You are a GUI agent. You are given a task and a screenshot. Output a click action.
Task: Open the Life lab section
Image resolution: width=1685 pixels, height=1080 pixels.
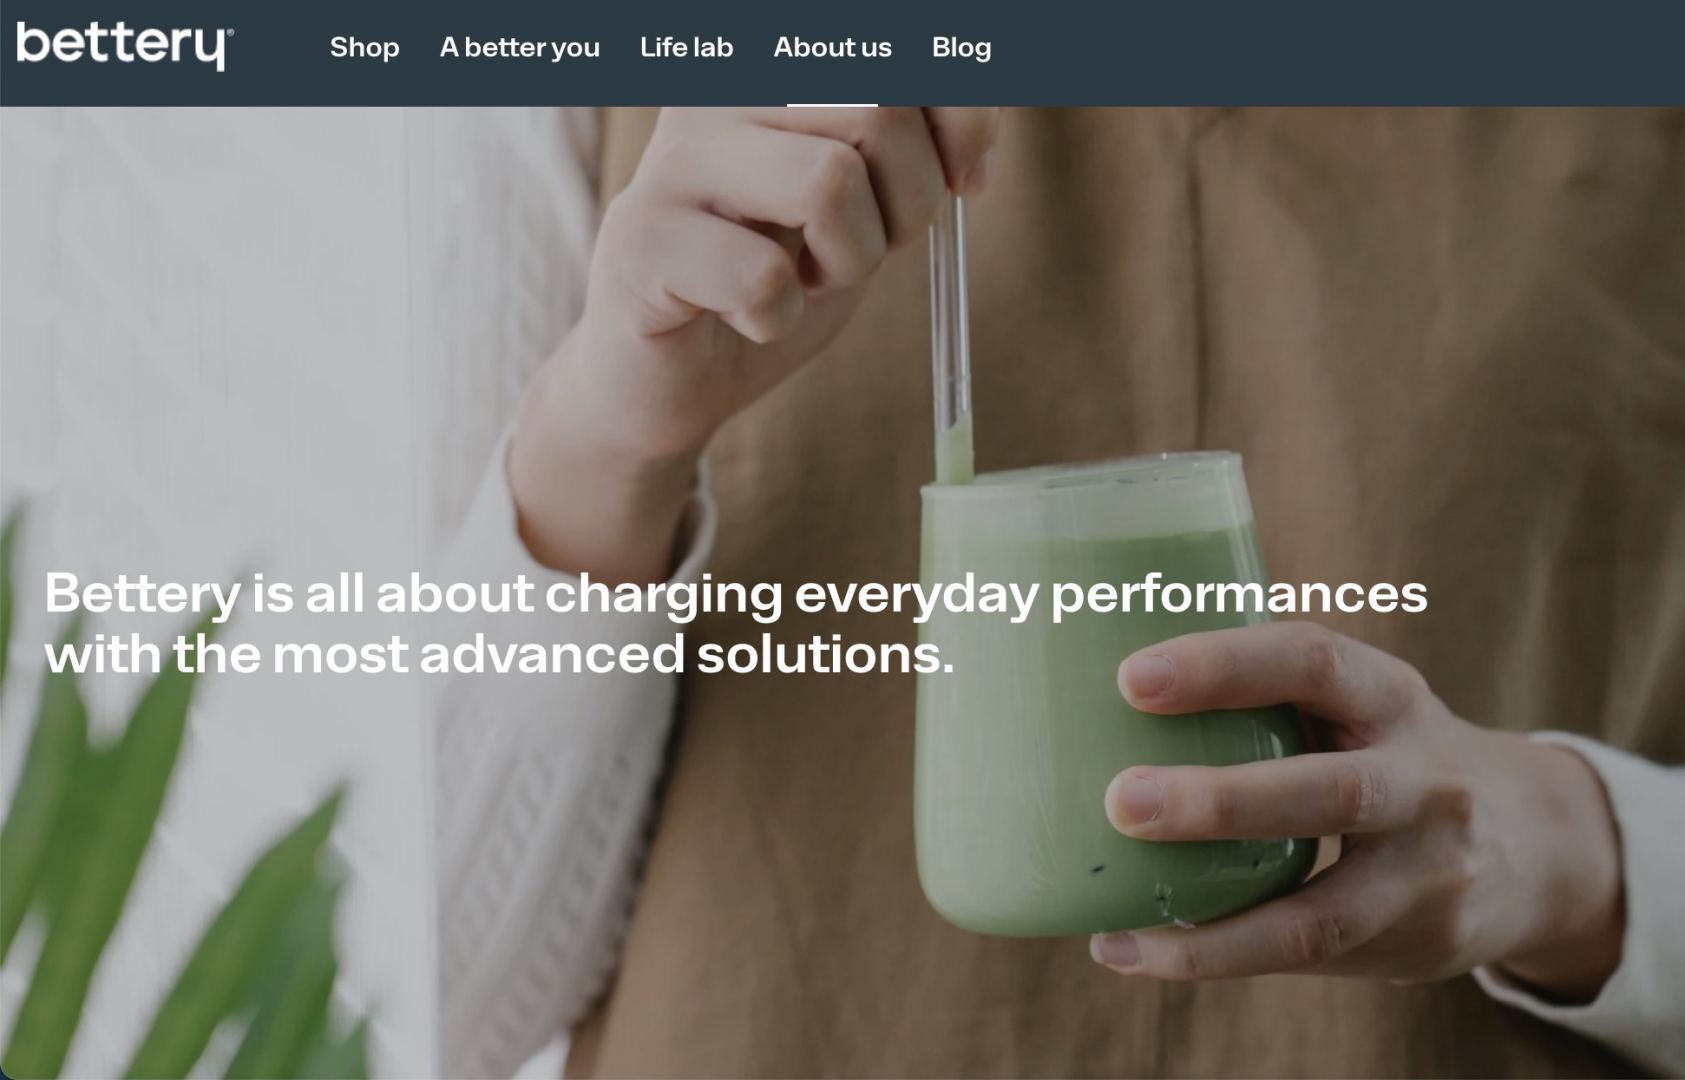point(686,47)
